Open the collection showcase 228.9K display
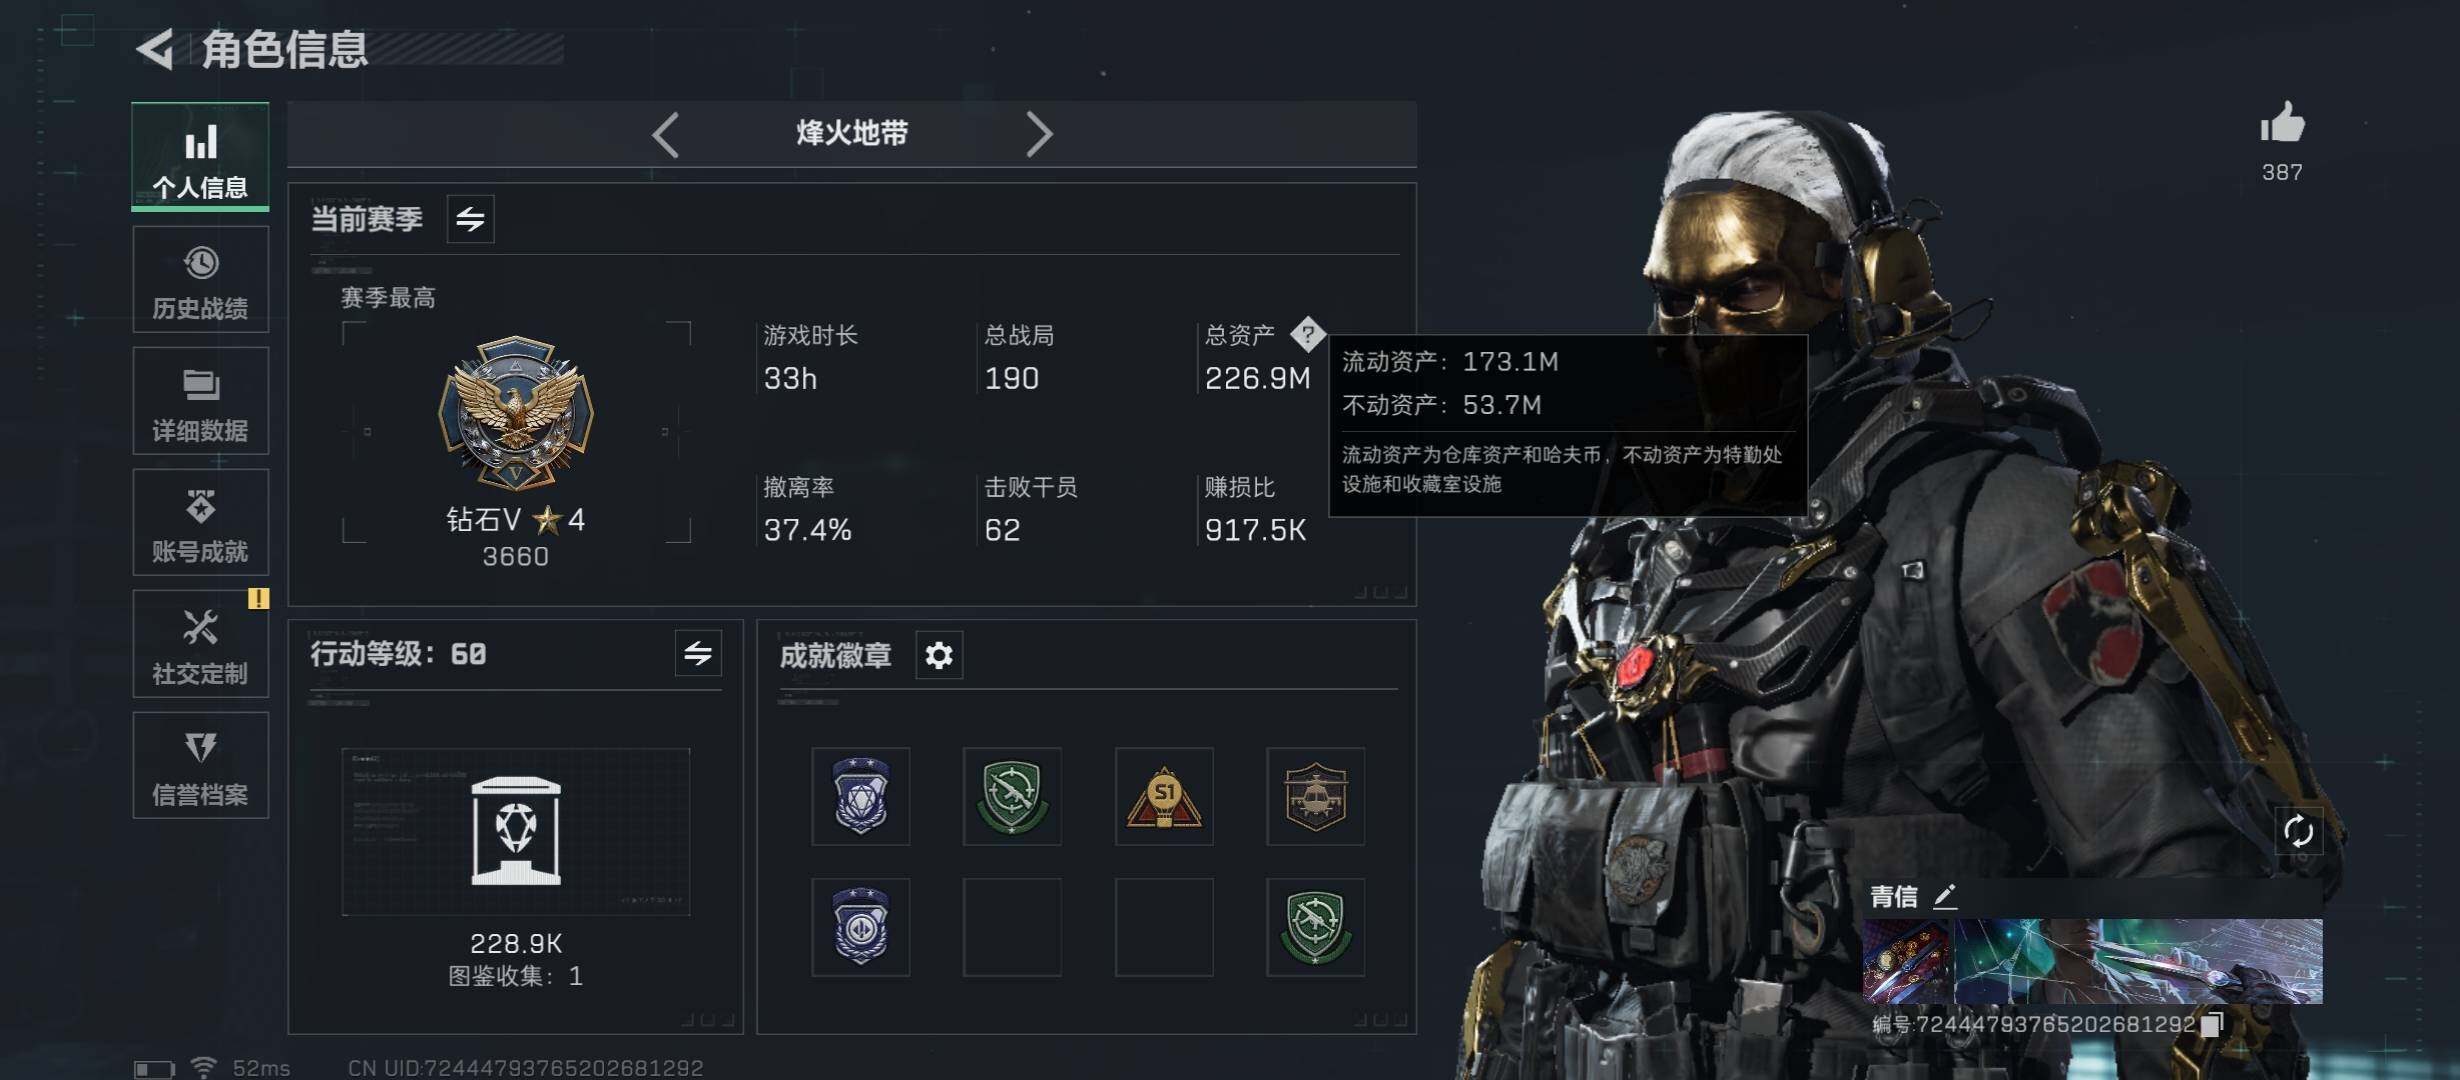Image resolution: width=2460 pixels, height=1080 pixels. tap(516, 832)
